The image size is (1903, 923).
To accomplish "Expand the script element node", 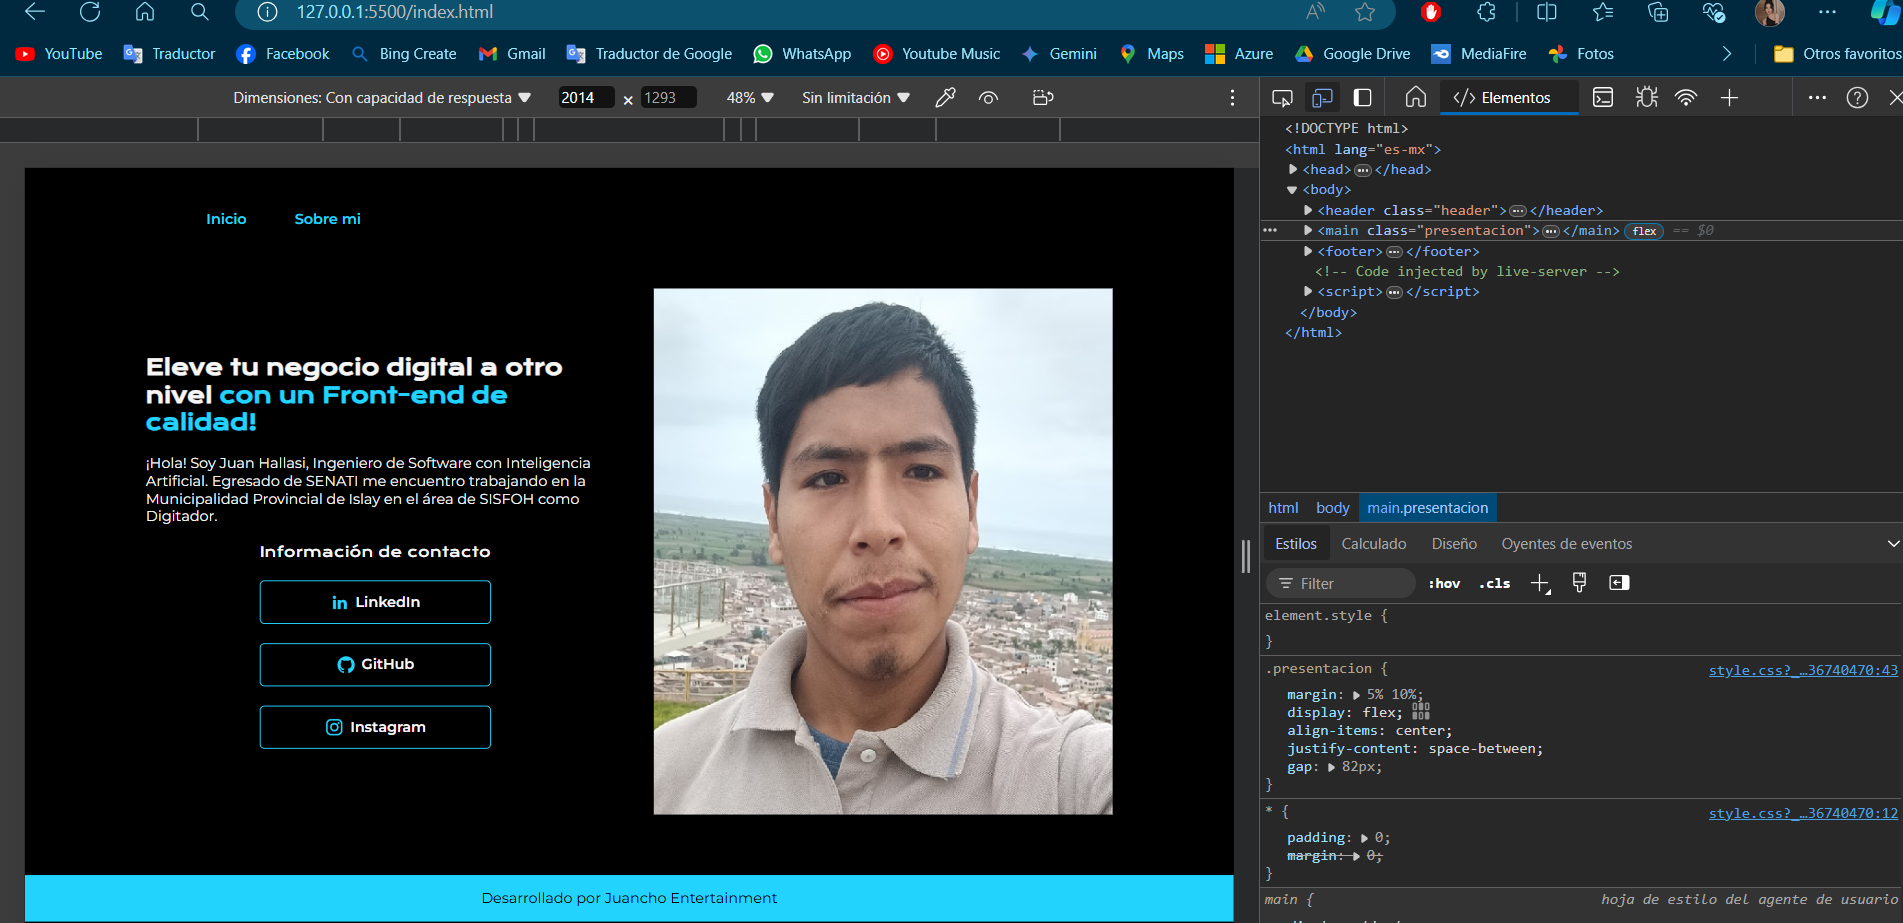I will tap(1308, 291).
